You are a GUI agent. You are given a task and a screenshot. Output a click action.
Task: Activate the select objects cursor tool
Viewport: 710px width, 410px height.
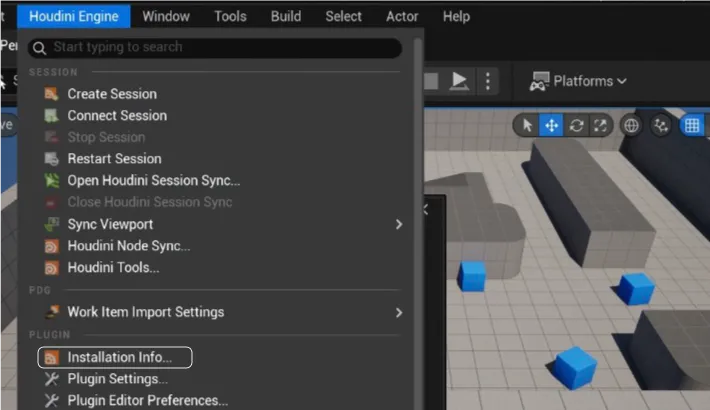coord(527,125)
